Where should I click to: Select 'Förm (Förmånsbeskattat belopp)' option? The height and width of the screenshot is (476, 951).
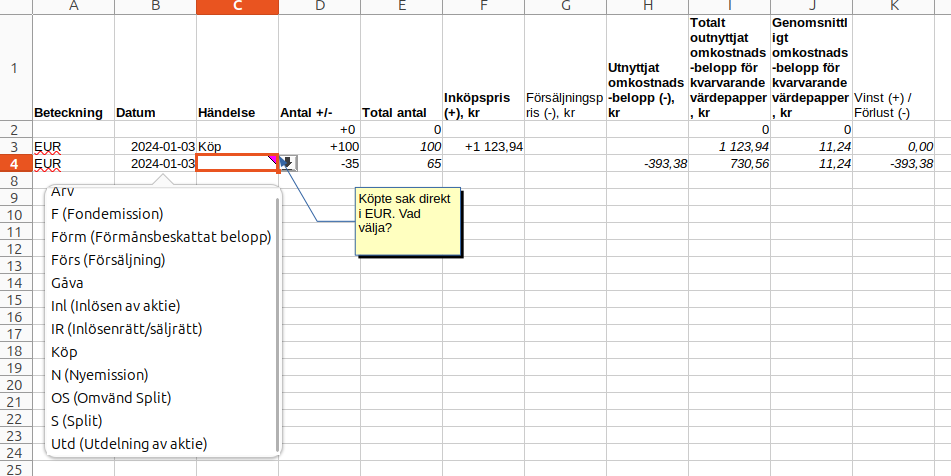(161, 237)
